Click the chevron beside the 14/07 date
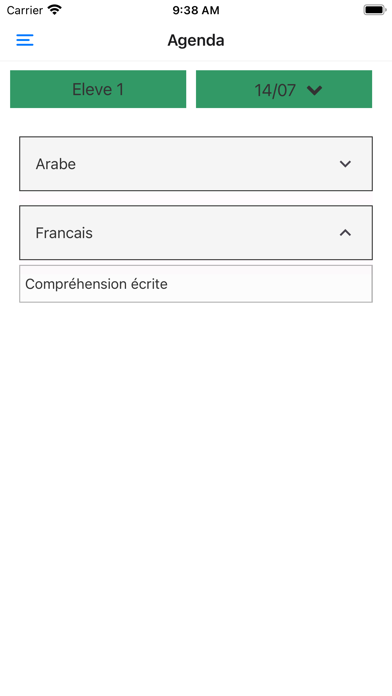392x696 pixels. (314, 90)
